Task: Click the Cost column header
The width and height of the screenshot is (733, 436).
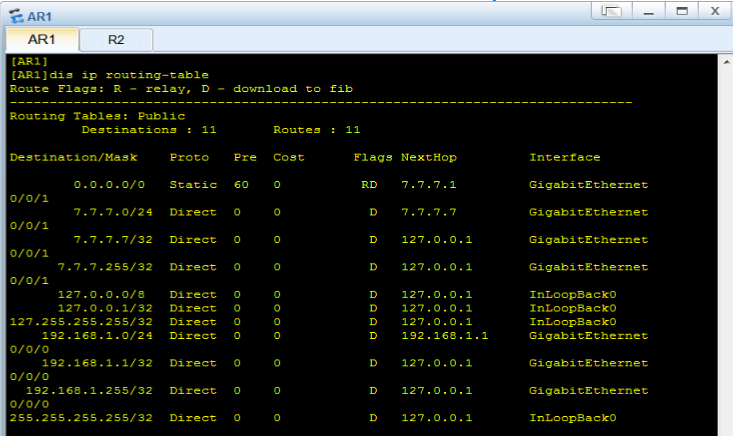Action: [288, 157]
